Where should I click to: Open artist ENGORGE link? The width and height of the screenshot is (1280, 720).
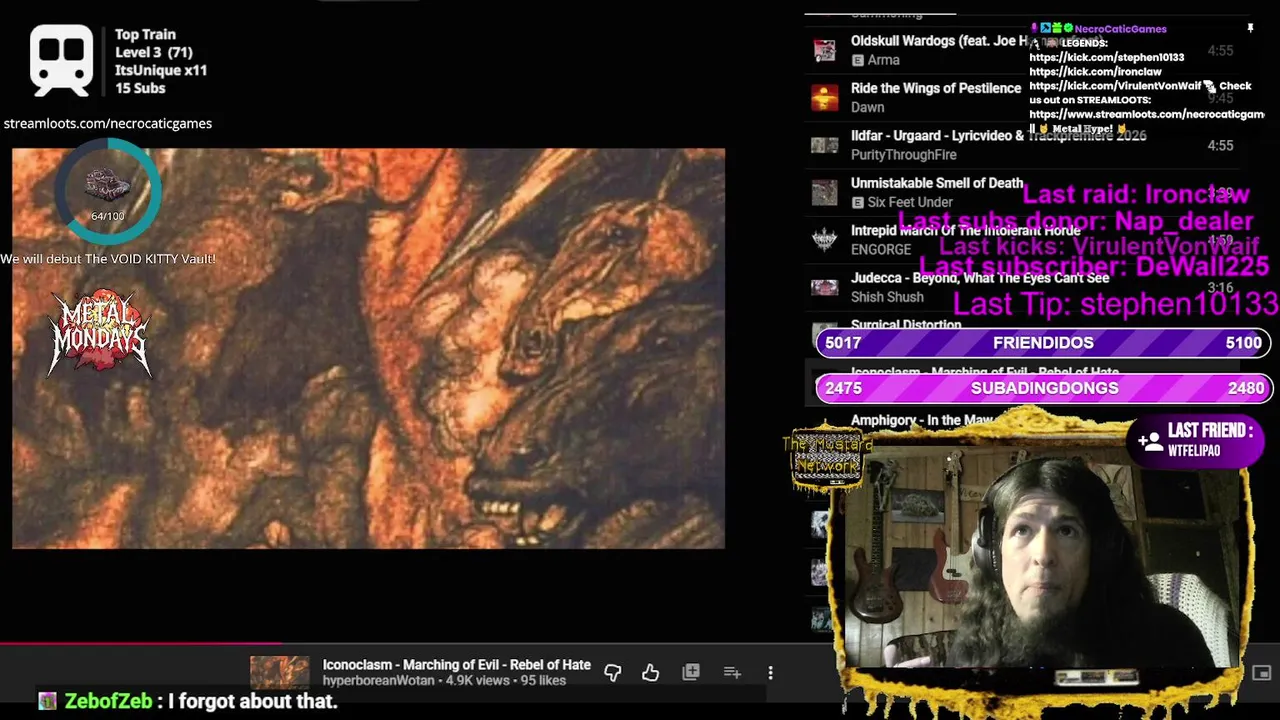[x=881, y=250]
